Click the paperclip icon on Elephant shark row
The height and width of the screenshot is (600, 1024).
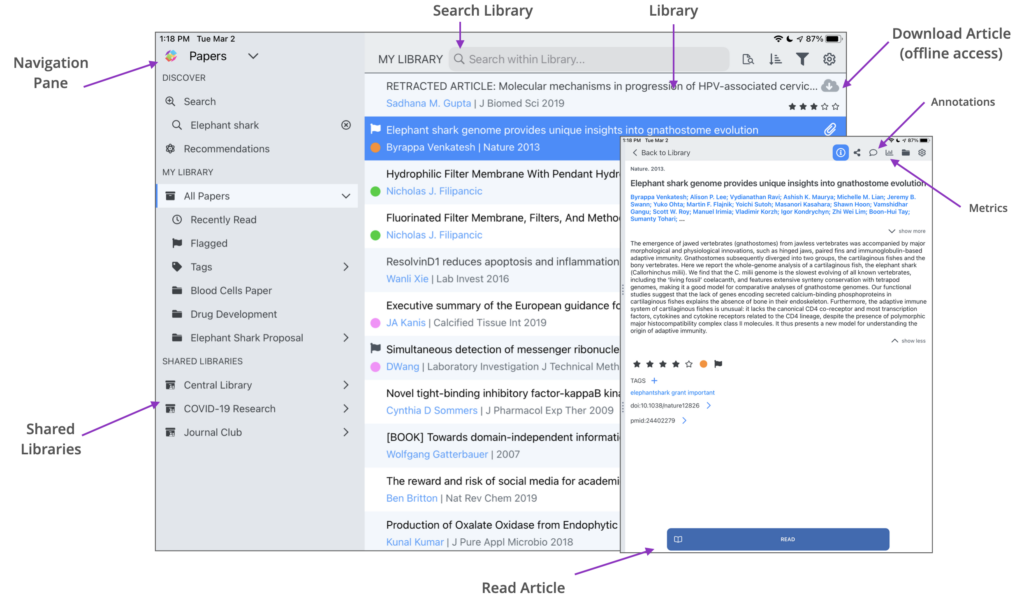[x=830, y=130]
